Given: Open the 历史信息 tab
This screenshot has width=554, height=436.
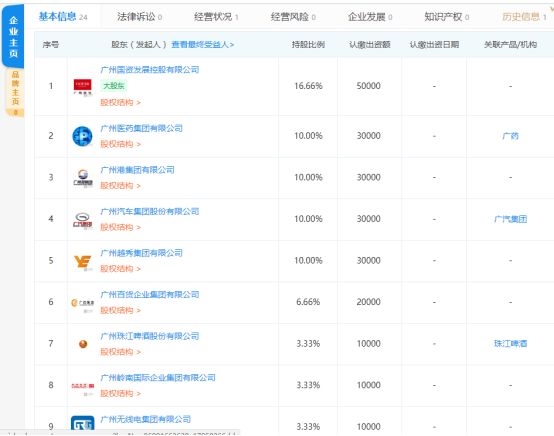Looking at the screenshot, I should coord(524,17).
